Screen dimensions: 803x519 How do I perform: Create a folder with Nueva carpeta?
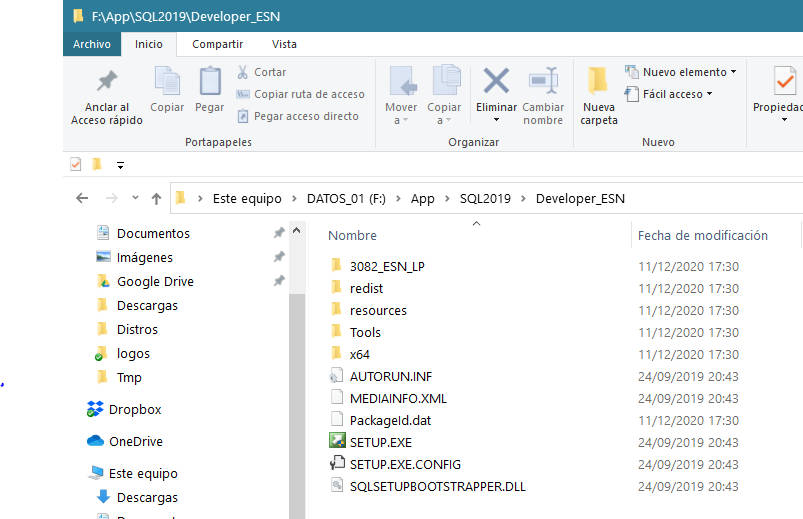pyautogui.click(x=599, y=96)
